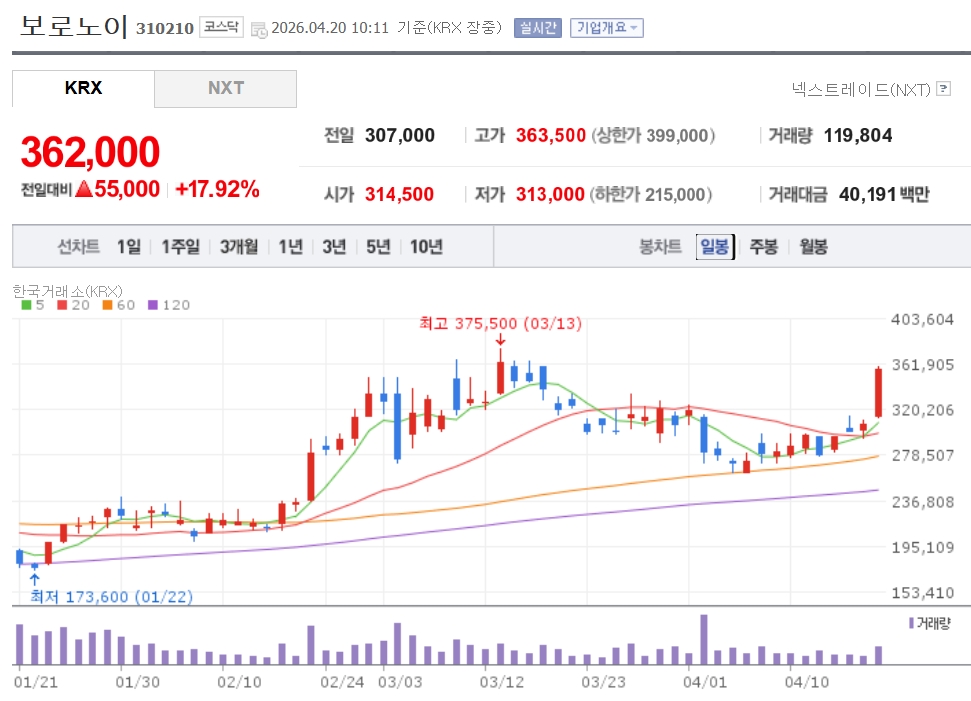Click the green 5-day moving average legend
The height and width of the screenshot is (701, 971).
(26, 305)
